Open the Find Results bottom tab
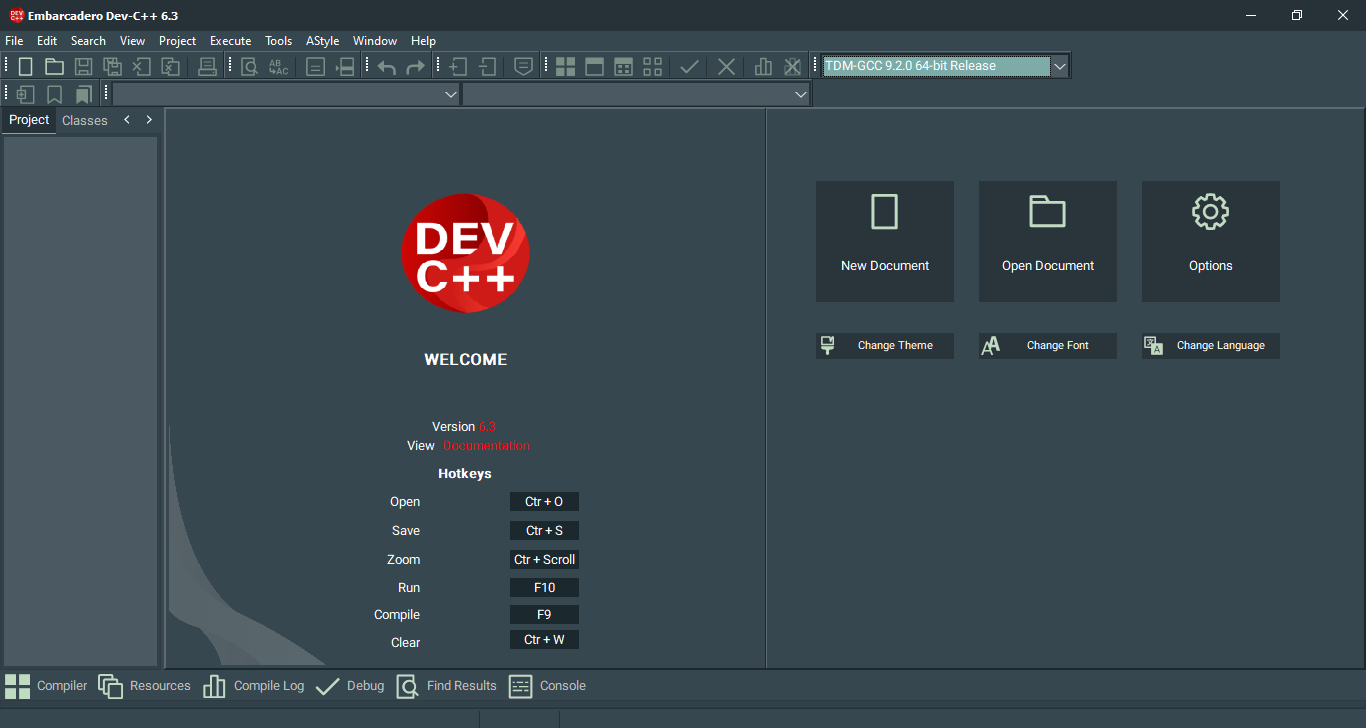Viewport: 1366px width, 728px height. click(x=446, y=686)
